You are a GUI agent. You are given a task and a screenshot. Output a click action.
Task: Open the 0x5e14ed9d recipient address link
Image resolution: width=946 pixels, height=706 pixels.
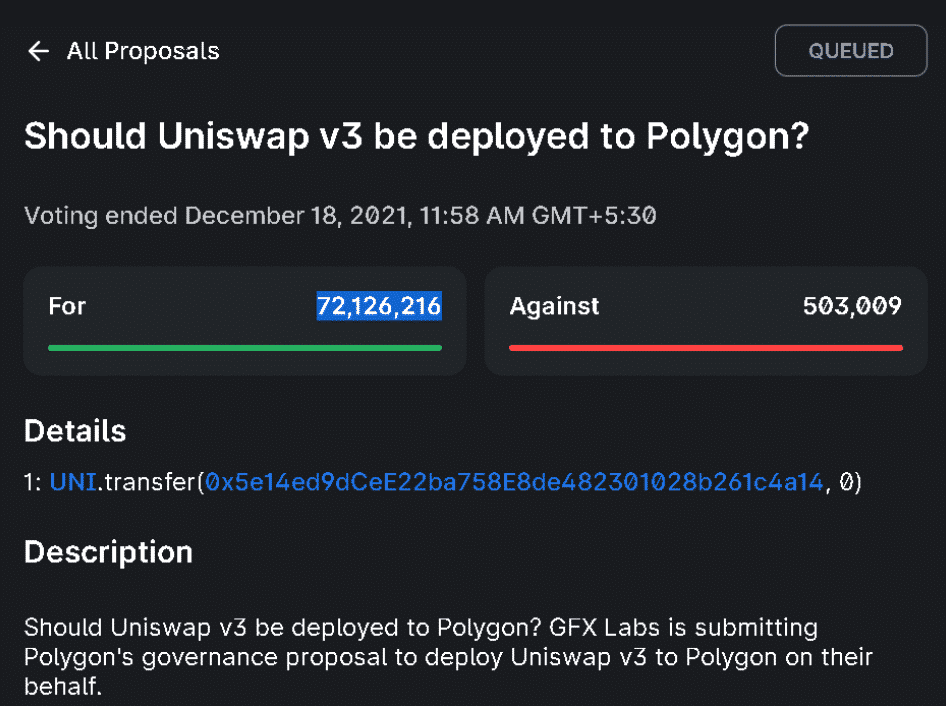coord(514,483)
